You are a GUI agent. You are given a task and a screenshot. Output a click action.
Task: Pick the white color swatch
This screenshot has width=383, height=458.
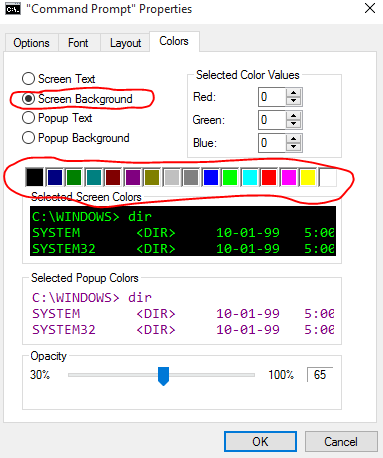click(x=328, y=177)
